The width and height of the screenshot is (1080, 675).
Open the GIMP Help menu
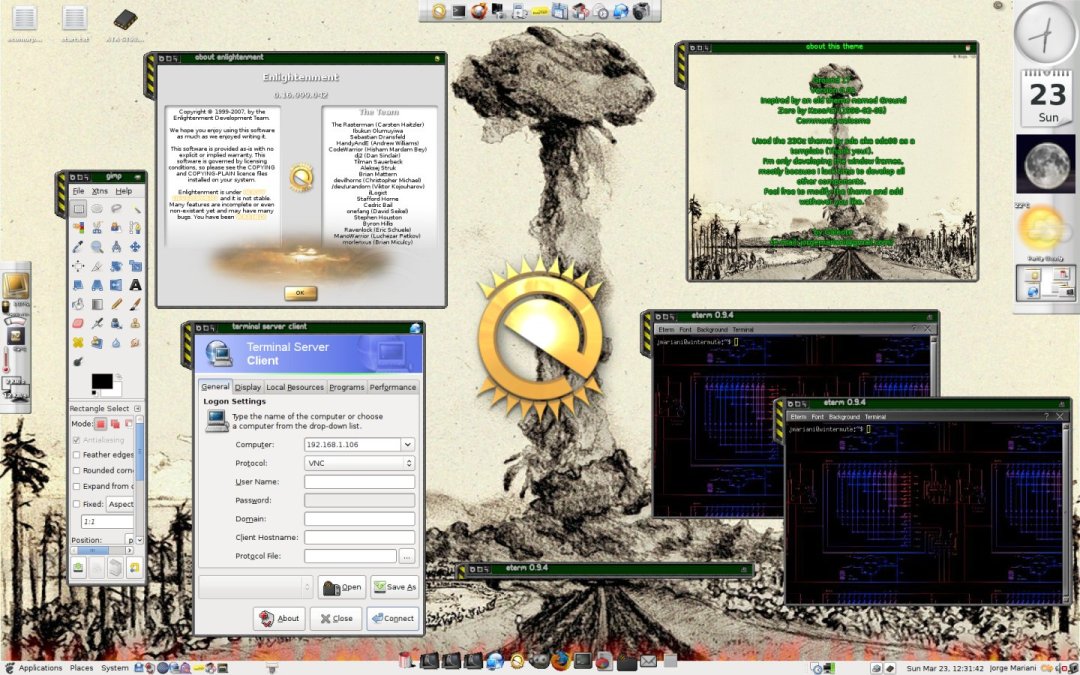pos(123,191)
